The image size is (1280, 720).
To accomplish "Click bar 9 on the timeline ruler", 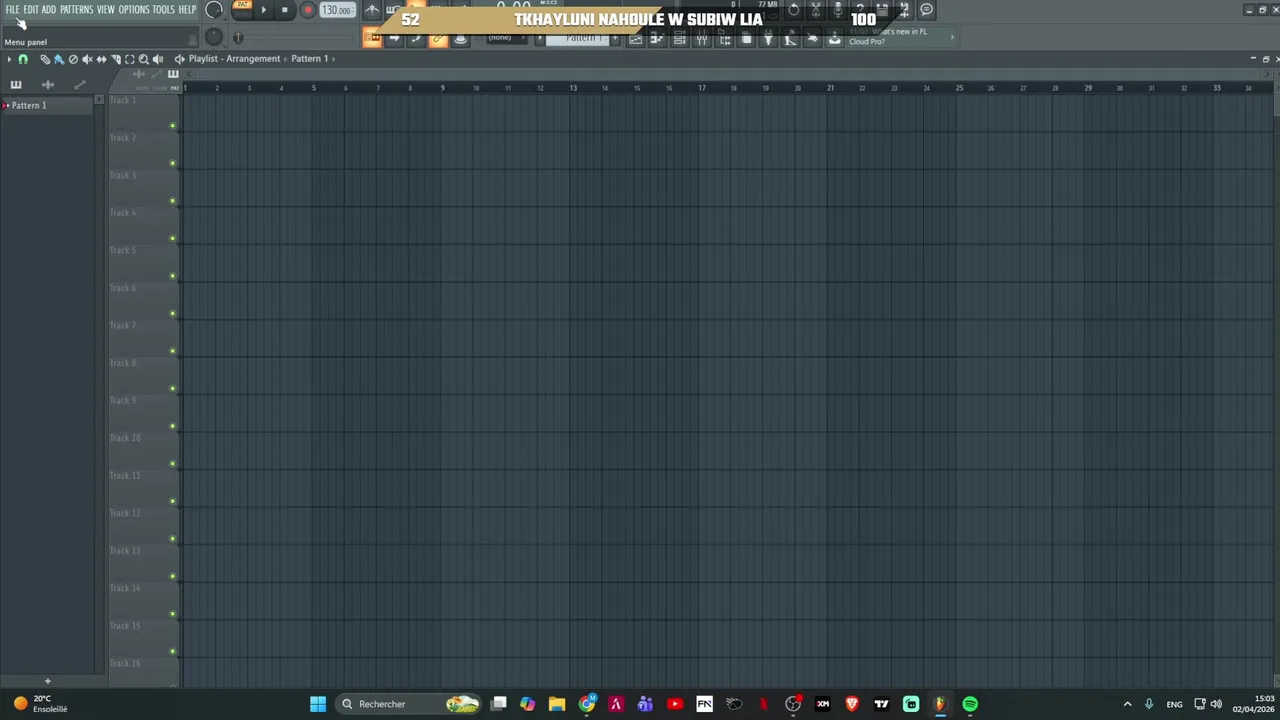I will (x=442, y=88).
